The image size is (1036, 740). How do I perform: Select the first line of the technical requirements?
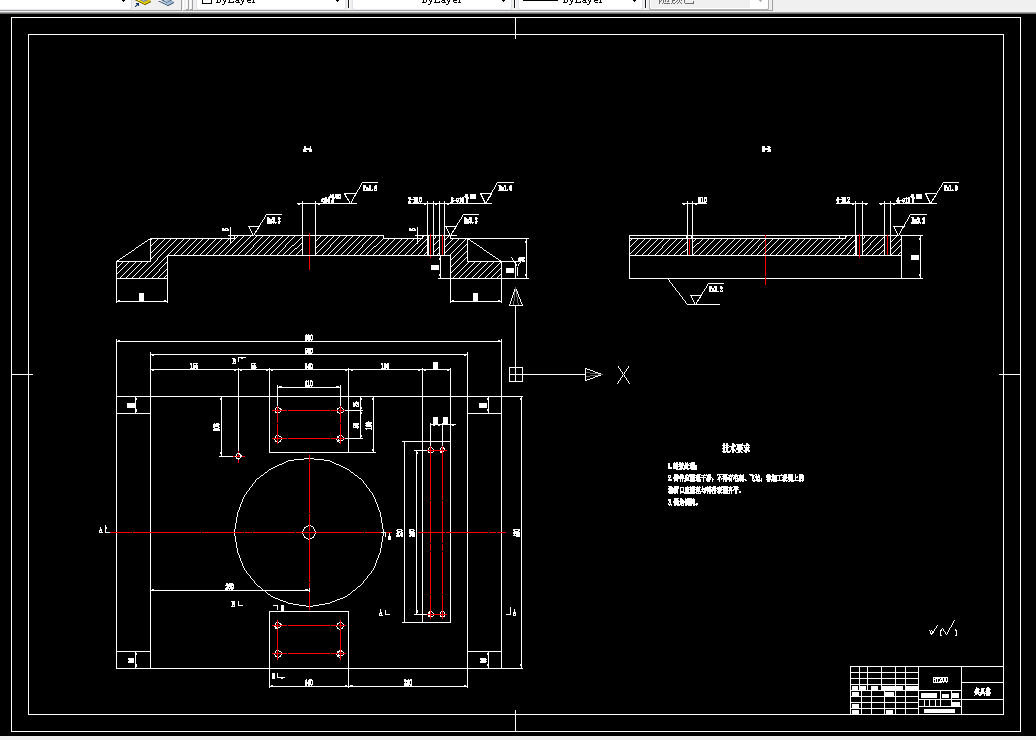click(x=682, y=466)
